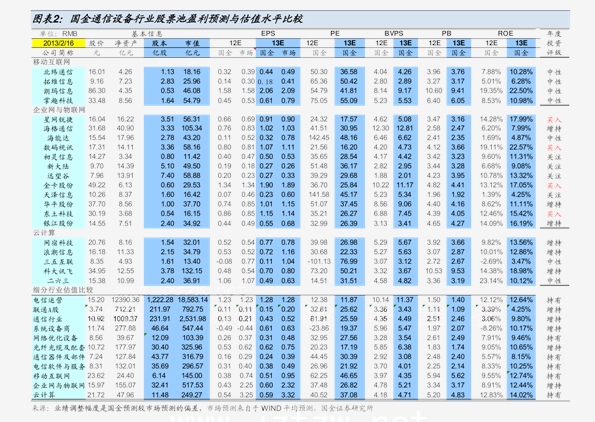Select the yellow date cell 2013/2/16

pos(58,43)
